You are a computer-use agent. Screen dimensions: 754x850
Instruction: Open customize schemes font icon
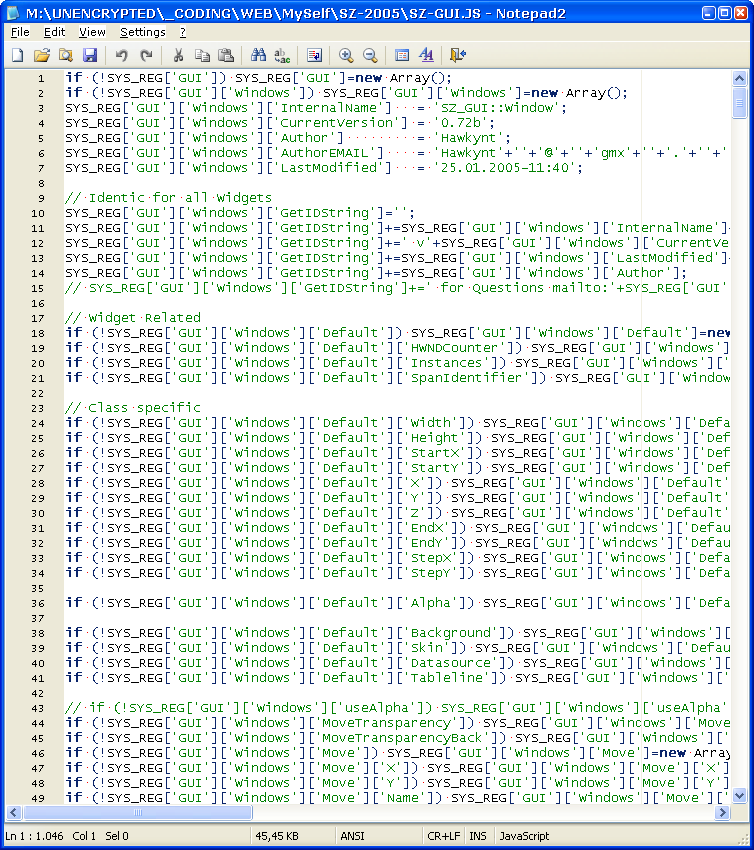click(426, 55)
